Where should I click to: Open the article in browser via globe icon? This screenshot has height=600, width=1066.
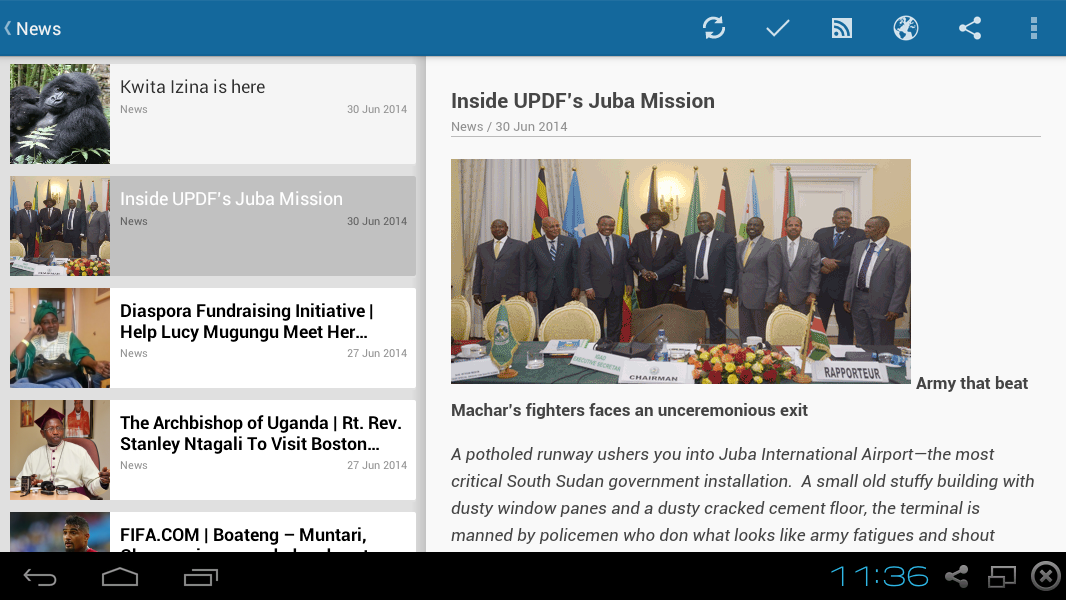pos(906,28)
